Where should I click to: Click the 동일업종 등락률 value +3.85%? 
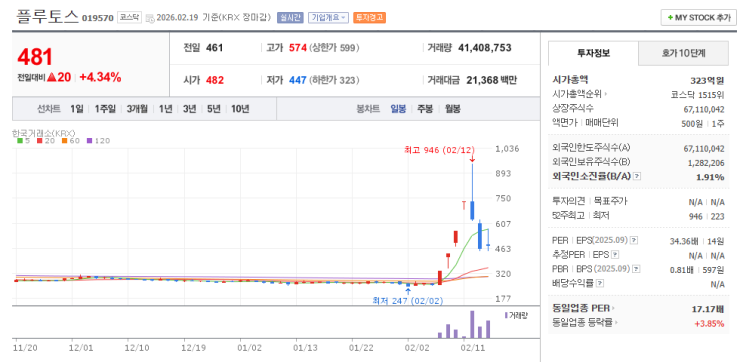[709, 323]
